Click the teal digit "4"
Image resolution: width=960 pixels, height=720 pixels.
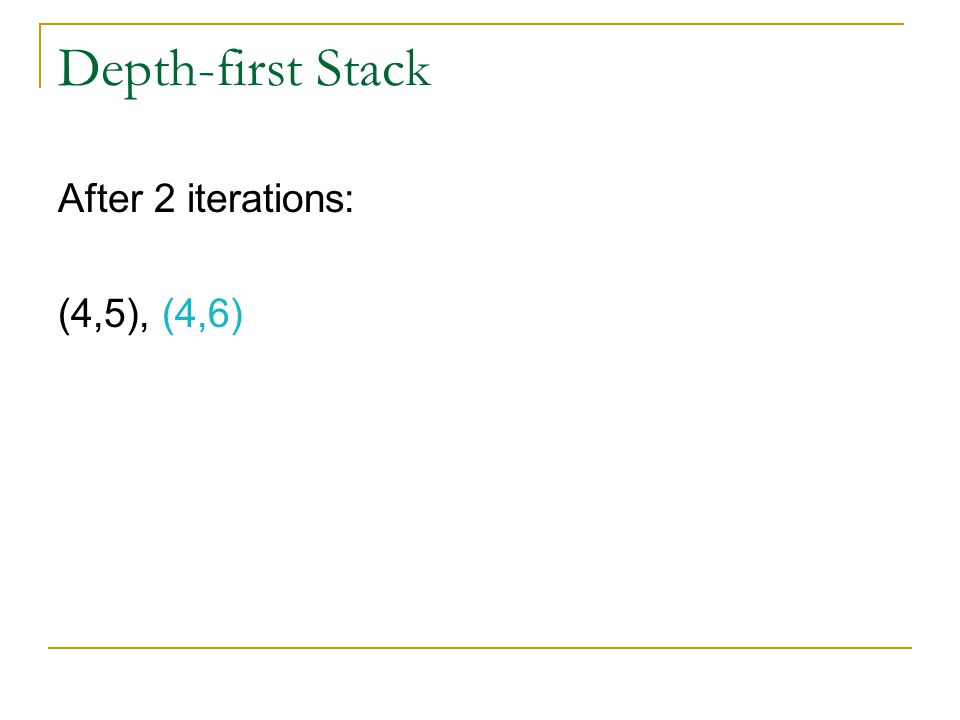(186, 313)
